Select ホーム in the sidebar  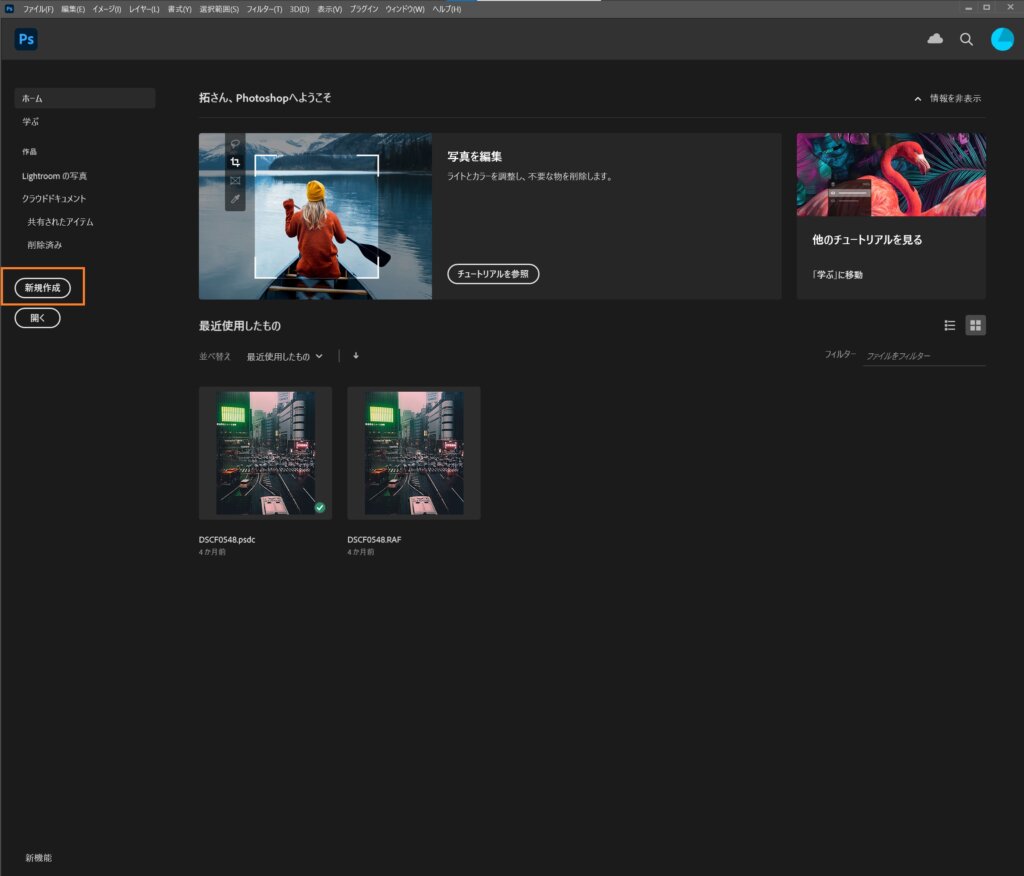tap(85, 98)
